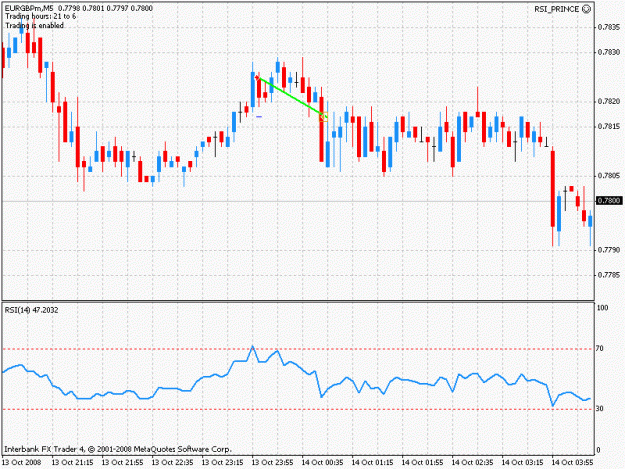Click the 0.7820 price axis label

(x=609, y=102)
